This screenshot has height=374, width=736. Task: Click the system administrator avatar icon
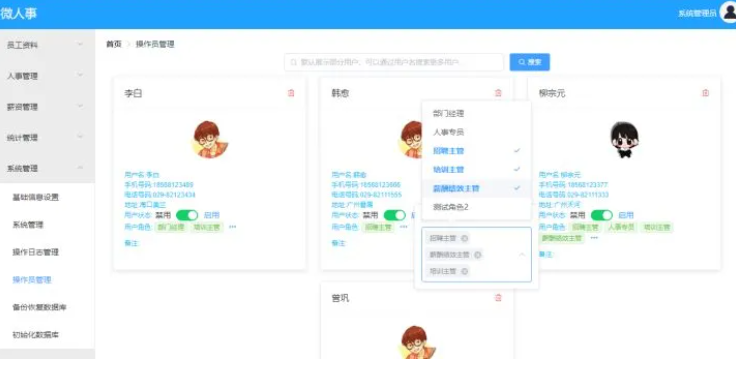coord(728,13)
